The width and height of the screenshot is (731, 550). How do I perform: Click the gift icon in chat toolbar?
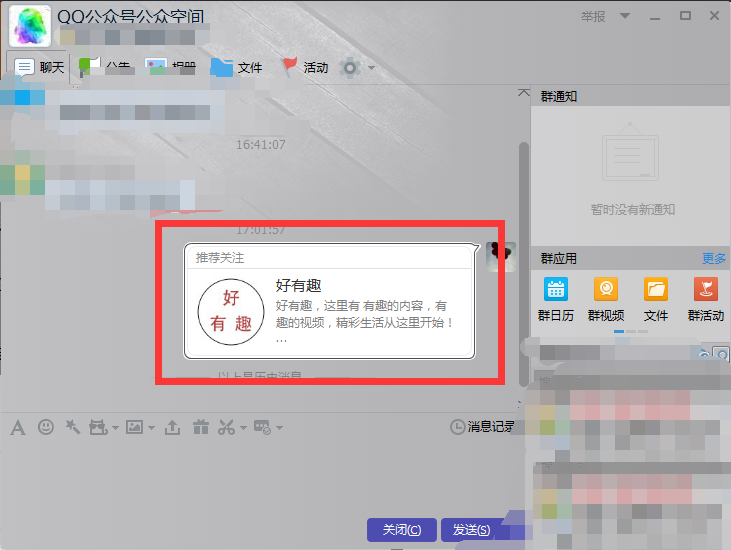(201, 426)
